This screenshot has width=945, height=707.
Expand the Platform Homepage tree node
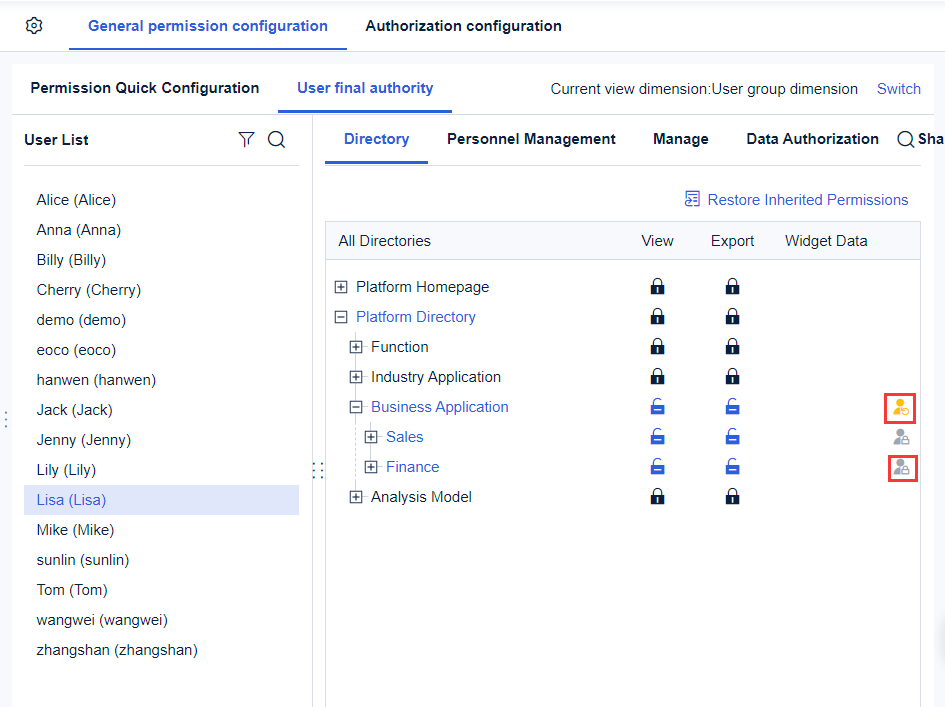(340, 286)
